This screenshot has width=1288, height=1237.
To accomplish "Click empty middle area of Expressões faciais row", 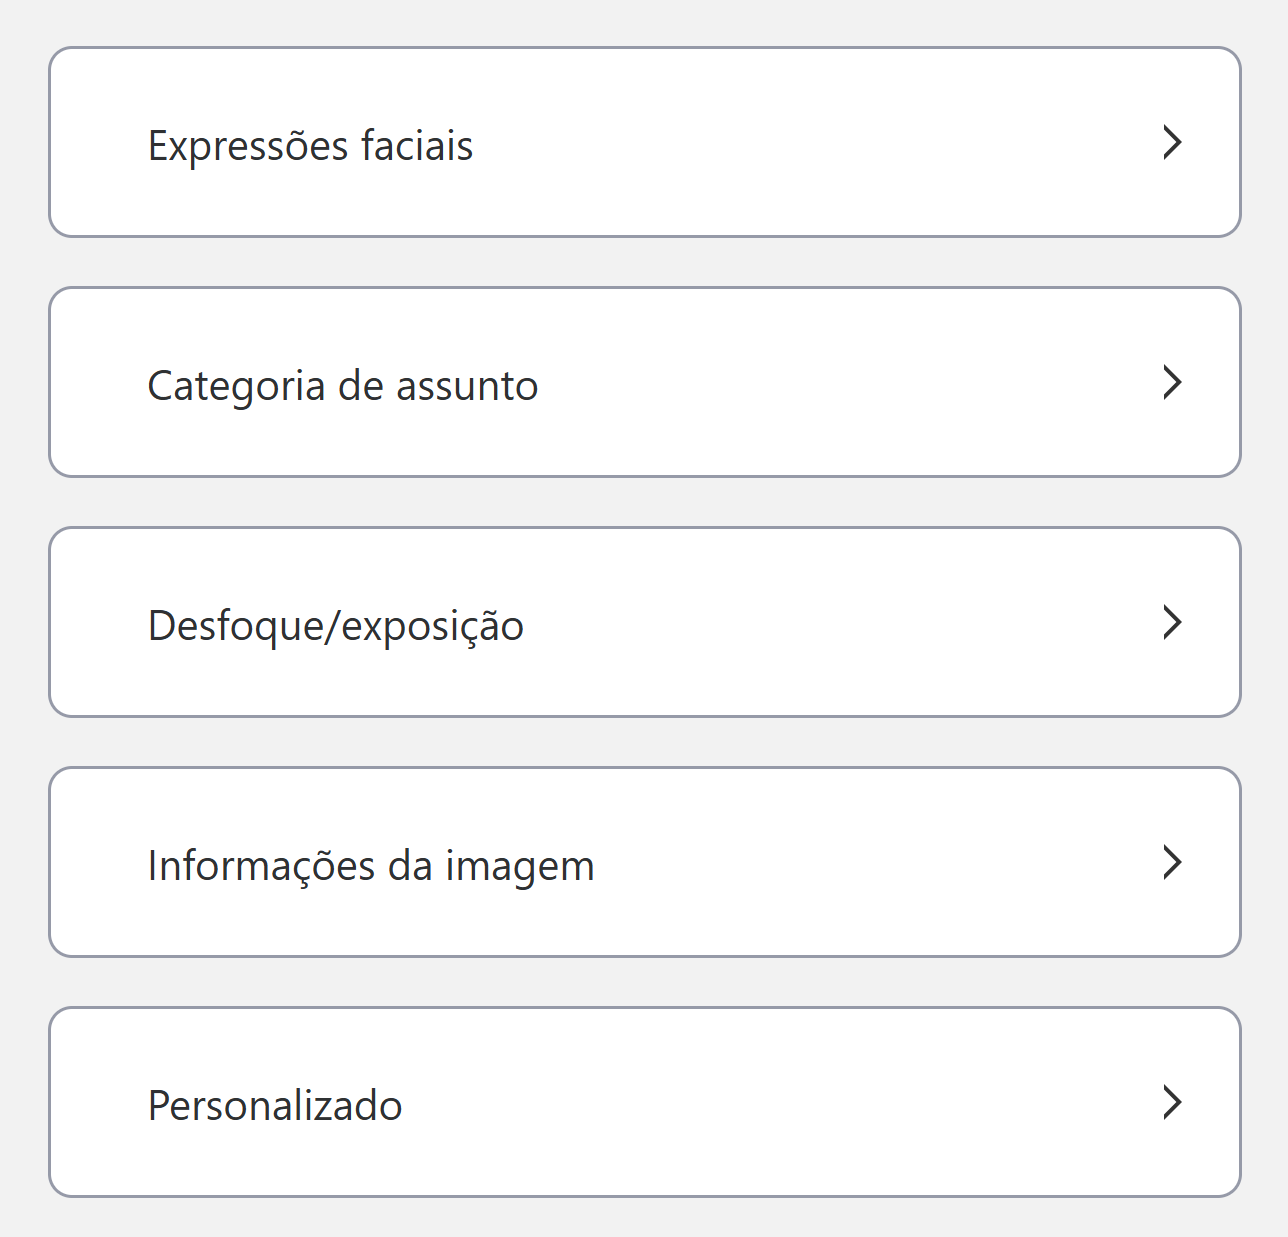I will pos(800,142).
